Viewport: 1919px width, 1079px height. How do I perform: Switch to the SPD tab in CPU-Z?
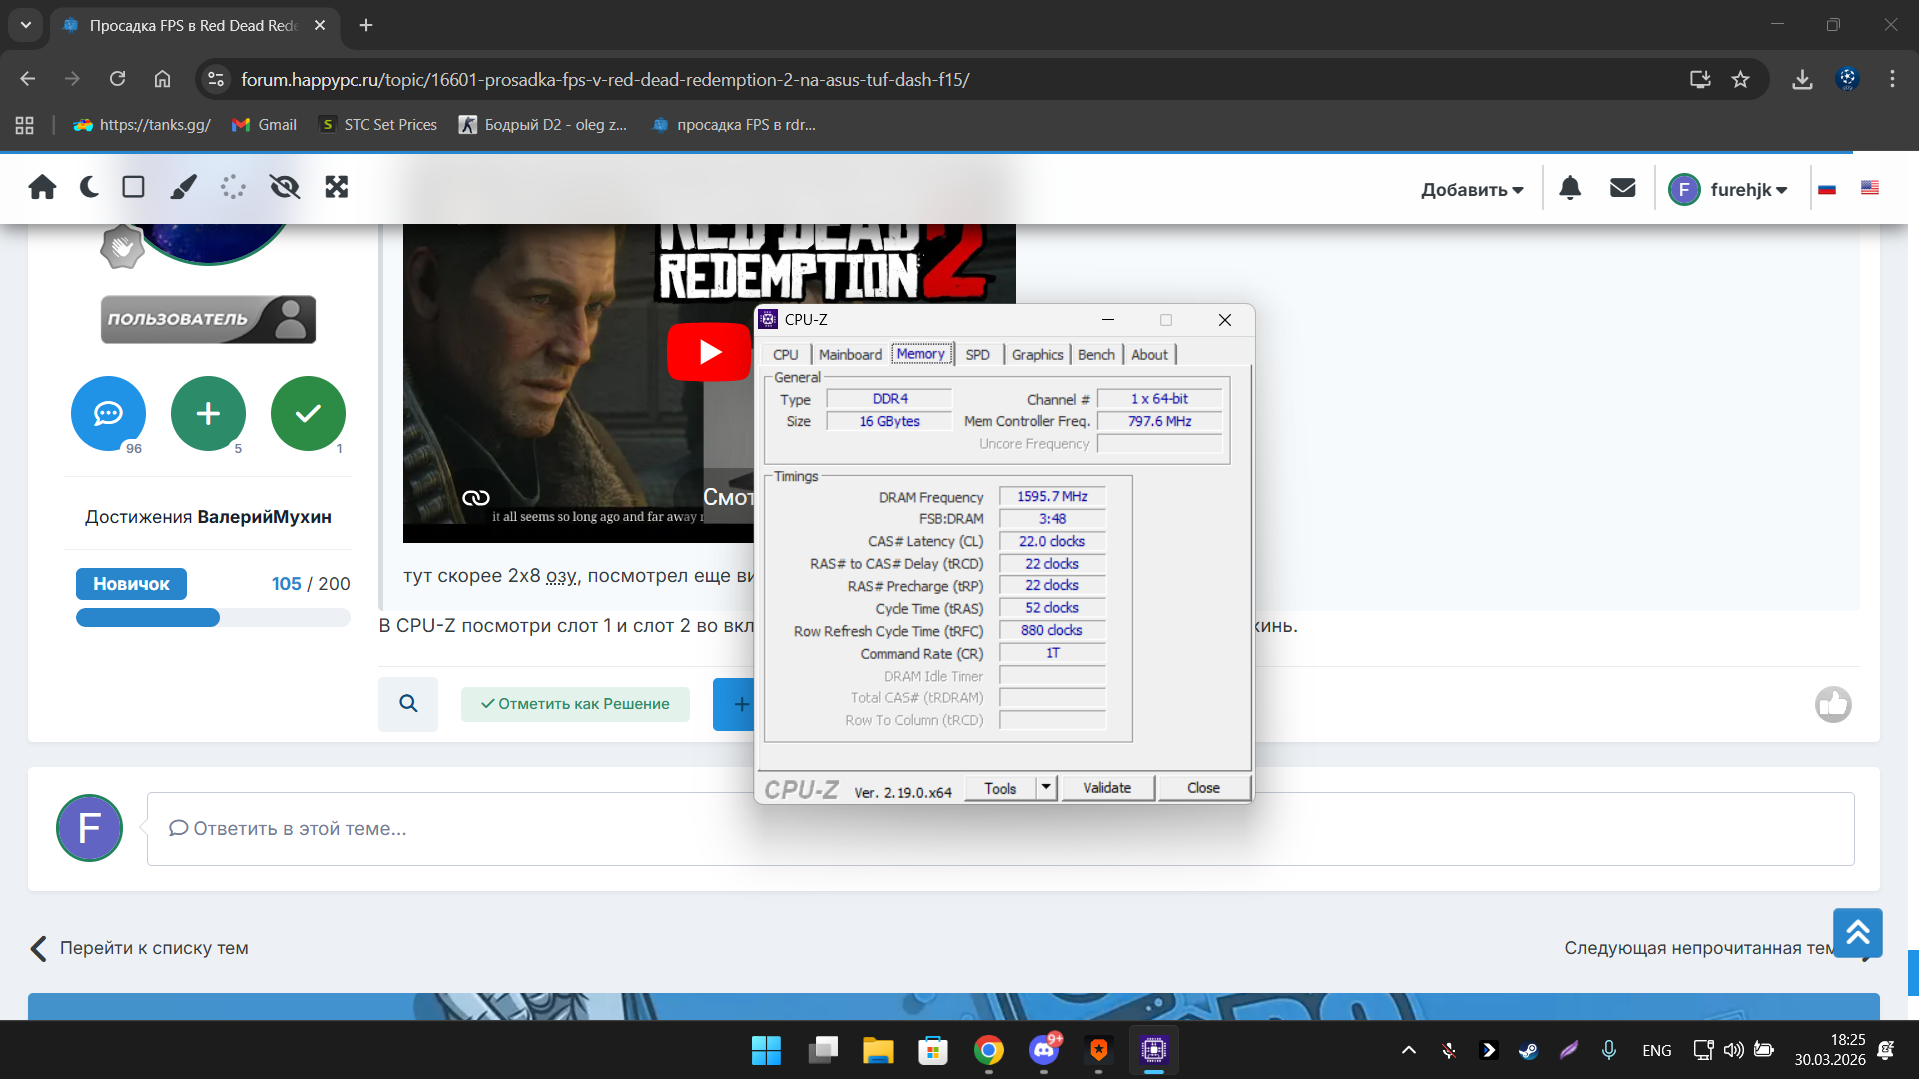[977, 355]
